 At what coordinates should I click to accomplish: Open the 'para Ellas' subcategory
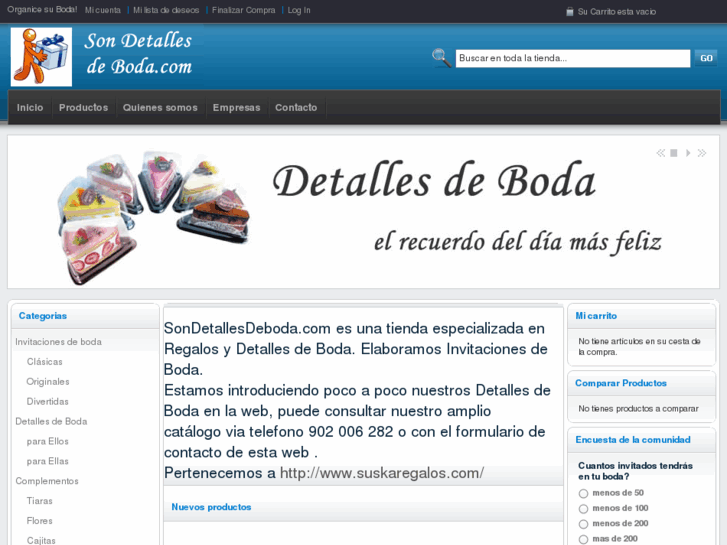click(x=47, y=462)
